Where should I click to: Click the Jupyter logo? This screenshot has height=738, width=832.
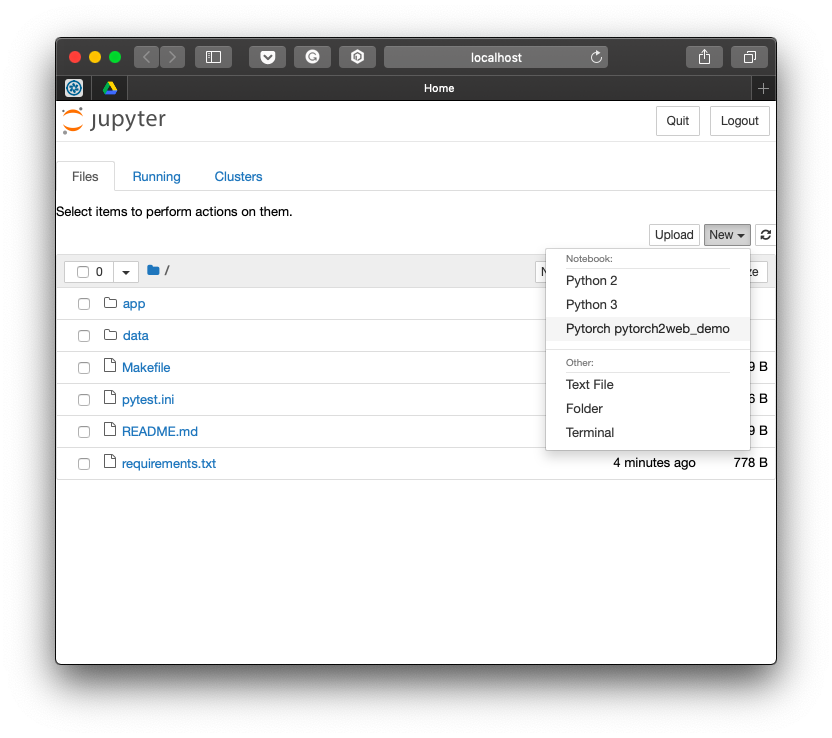pyautogui.click(x=114, y=120)
